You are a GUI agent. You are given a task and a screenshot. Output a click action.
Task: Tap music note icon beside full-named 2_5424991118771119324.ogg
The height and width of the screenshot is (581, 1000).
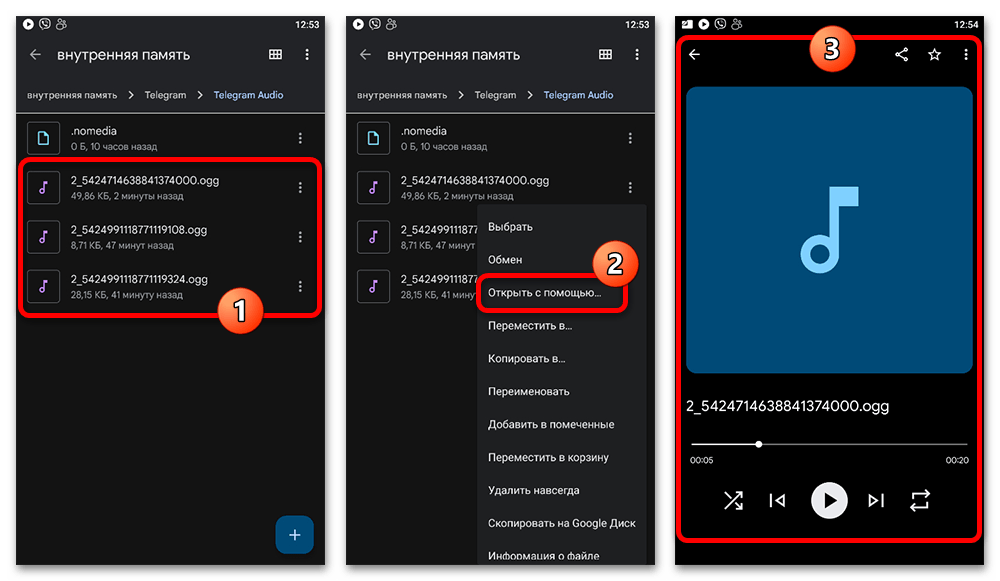(x=43, y=286)
